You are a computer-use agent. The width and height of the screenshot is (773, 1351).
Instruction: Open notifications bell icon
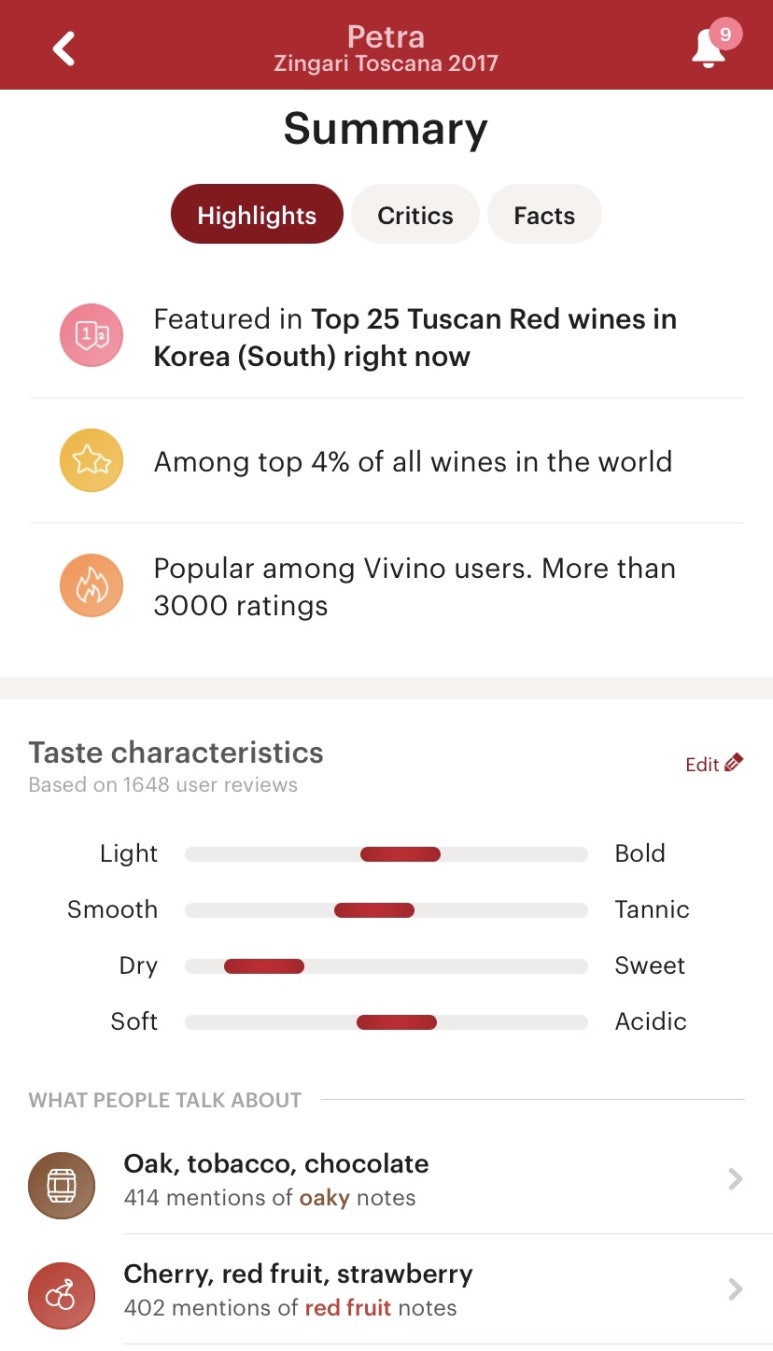708,50
